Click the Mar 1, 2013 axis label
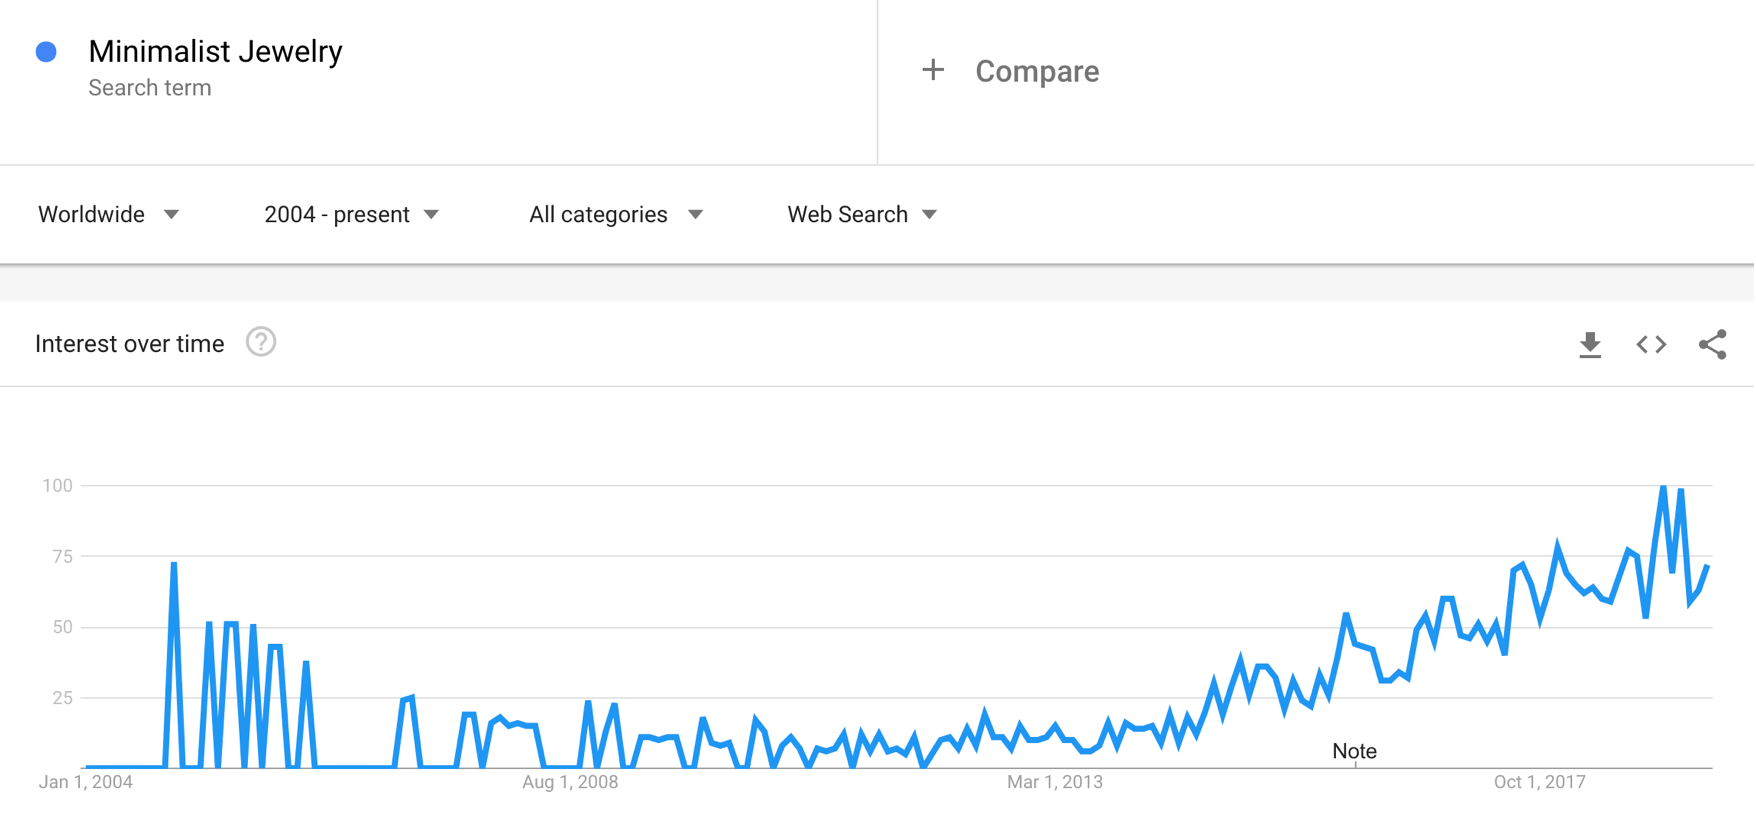 1055,782
